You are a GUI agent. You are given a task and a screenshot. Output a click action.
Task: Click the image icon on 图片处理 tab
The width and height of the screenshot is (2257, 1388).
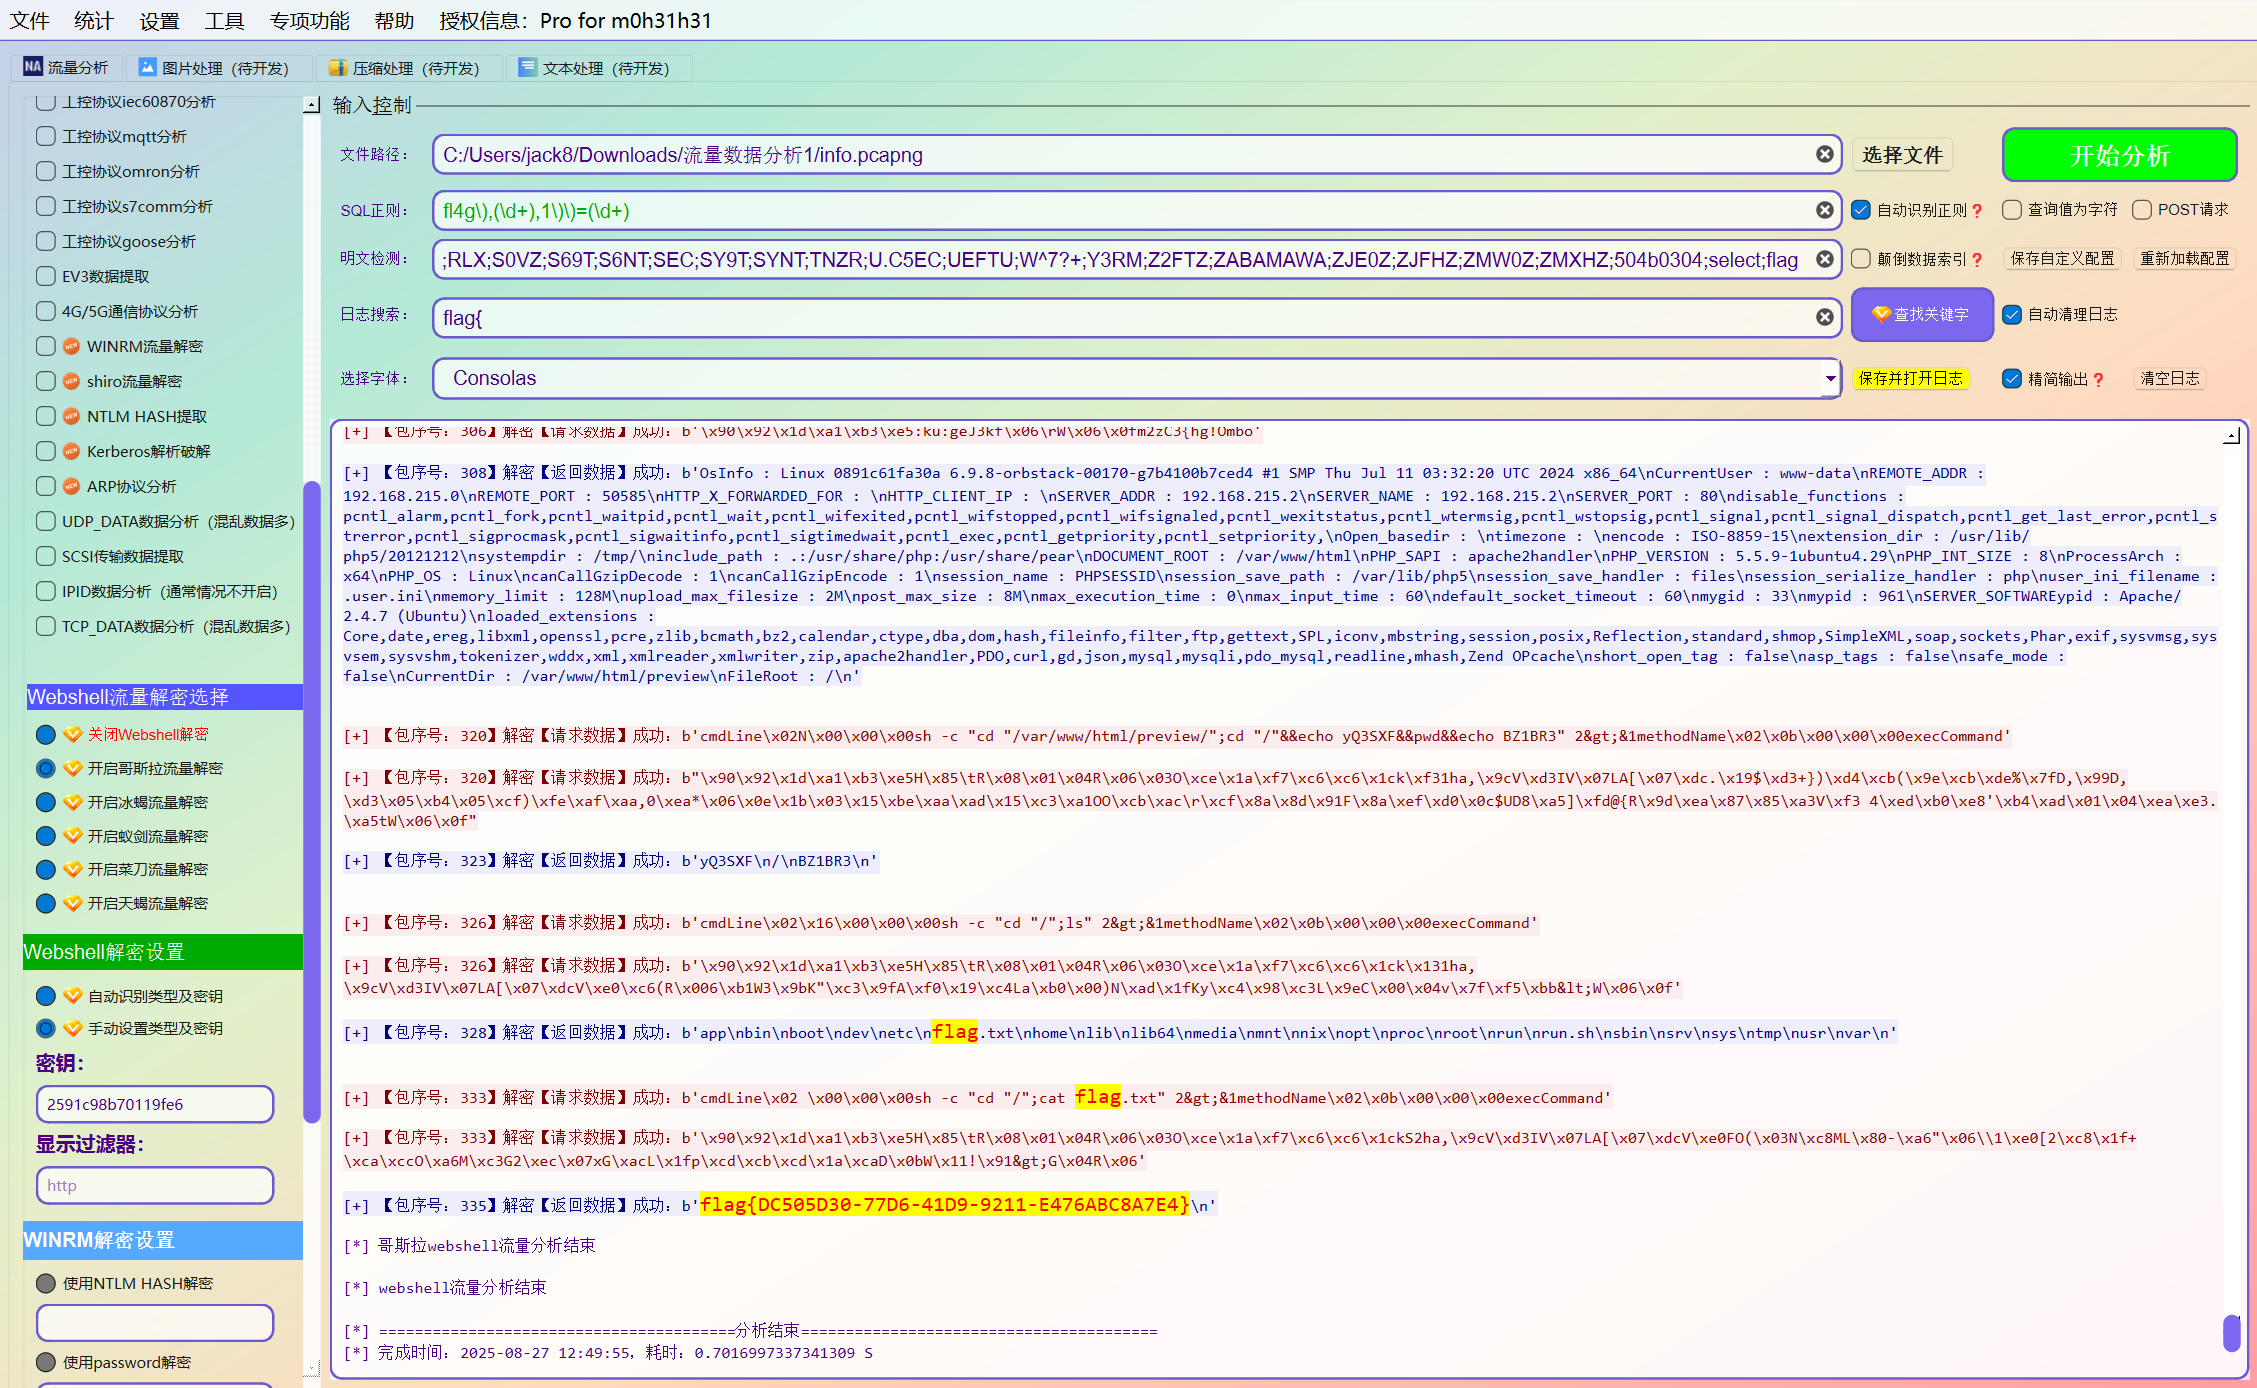[x=147, y=67]
